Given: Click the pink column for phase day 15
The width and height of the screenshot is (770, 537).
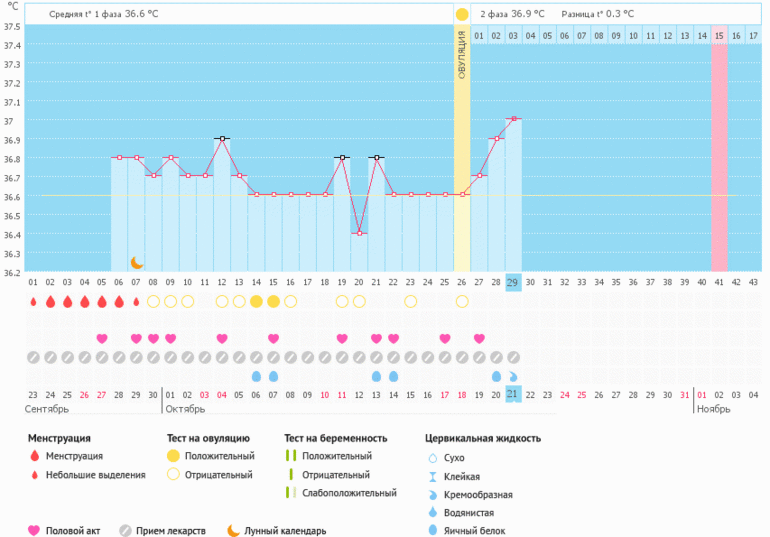Looking at the screenshot, I should click(x=719, y=150).
